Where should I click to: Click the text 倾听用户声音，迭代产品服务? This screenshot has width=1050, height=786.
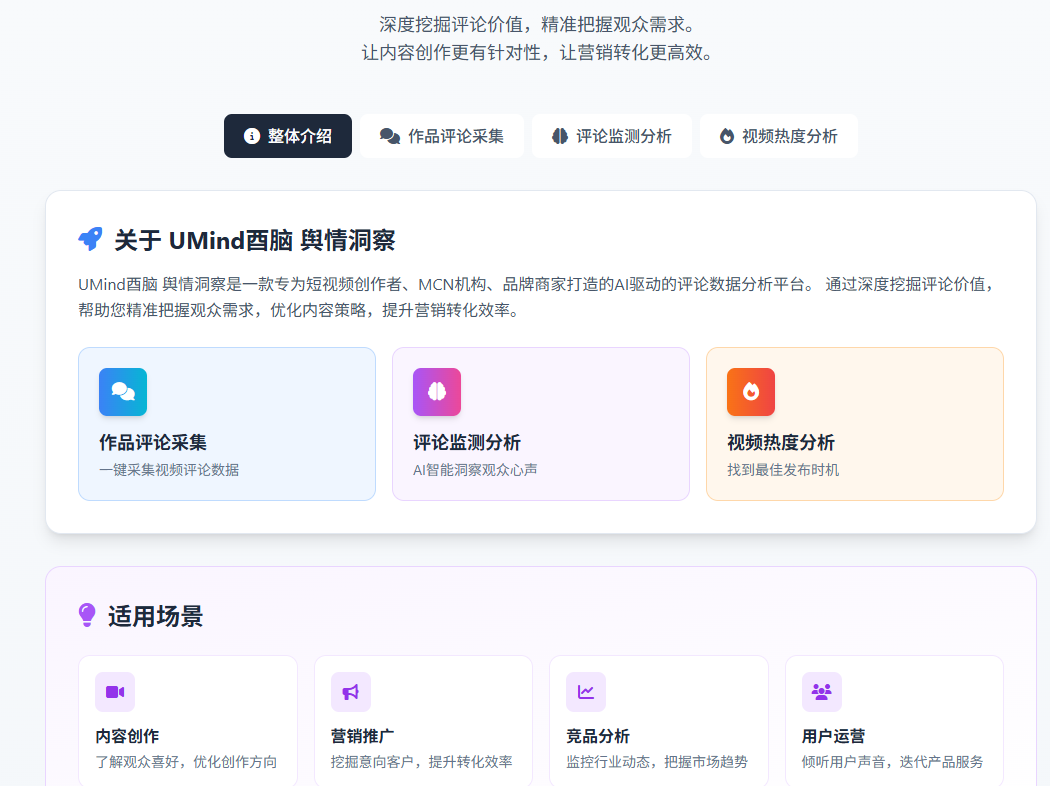(893, 762)
